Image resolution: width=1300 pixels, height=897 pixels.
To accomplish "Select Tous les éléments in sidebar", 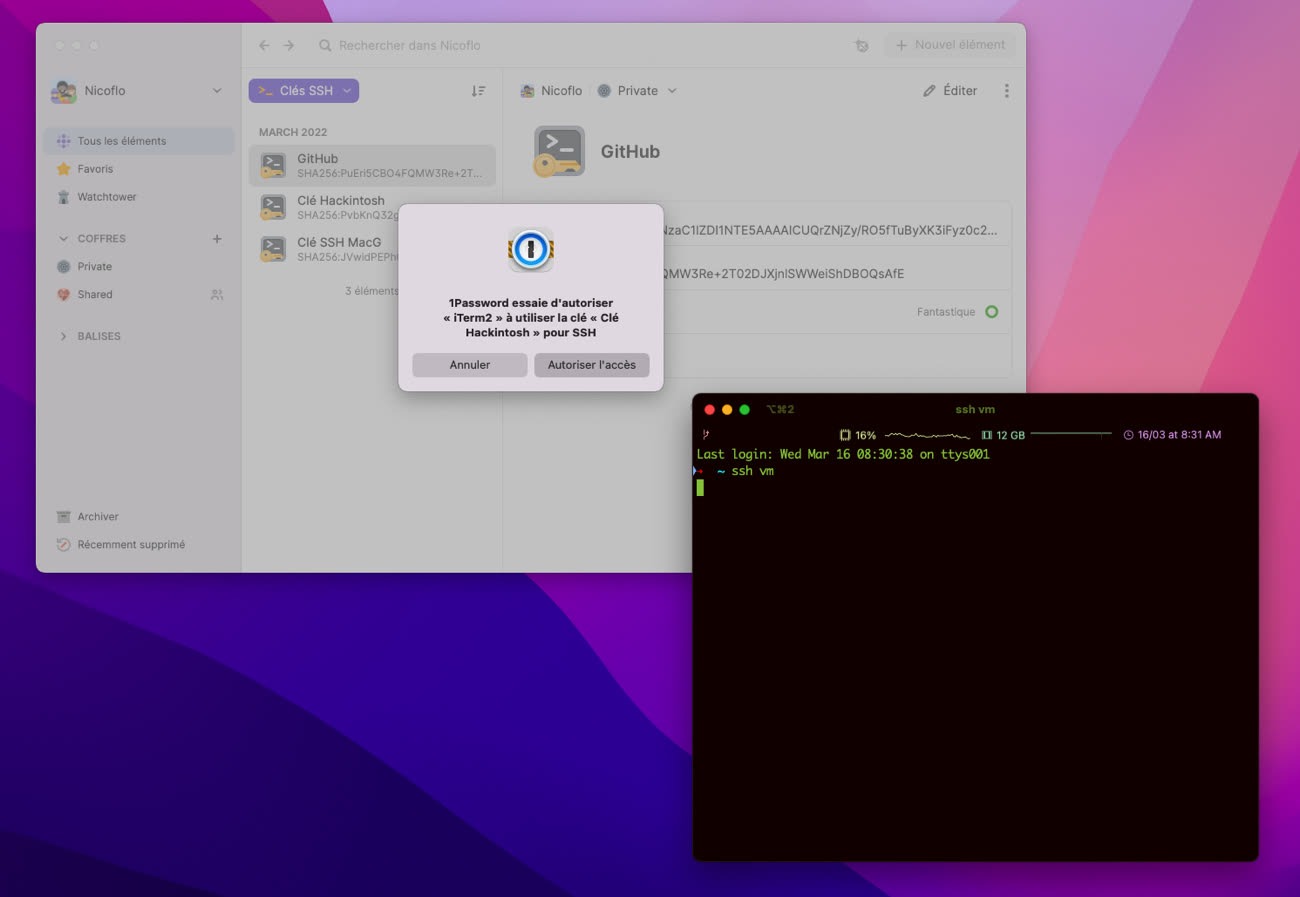I will (x=121, y=141).
